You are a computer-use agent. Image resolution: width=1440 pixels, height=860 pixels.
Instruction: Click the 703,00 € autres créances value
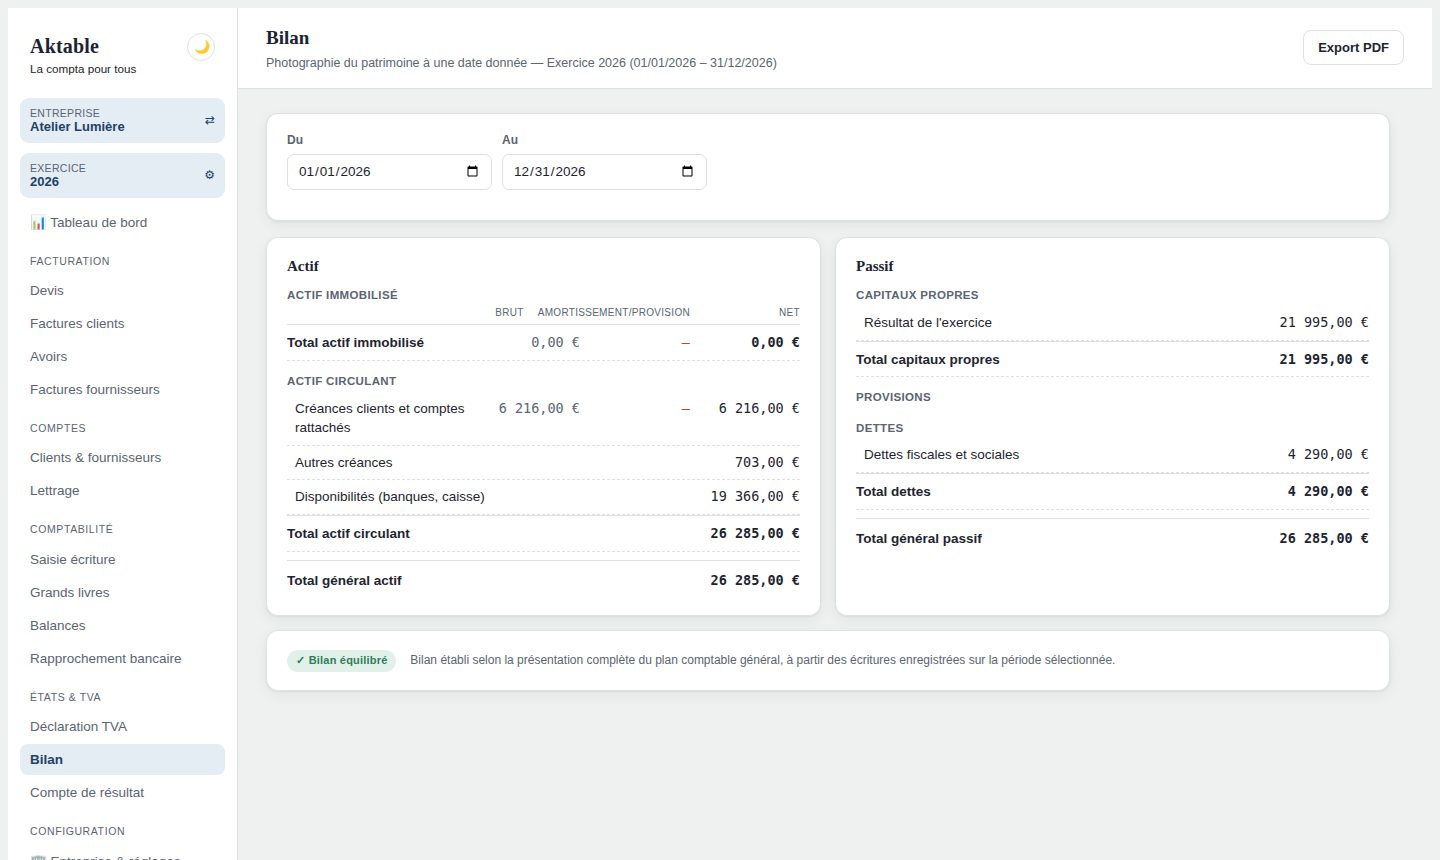point(767,462)
